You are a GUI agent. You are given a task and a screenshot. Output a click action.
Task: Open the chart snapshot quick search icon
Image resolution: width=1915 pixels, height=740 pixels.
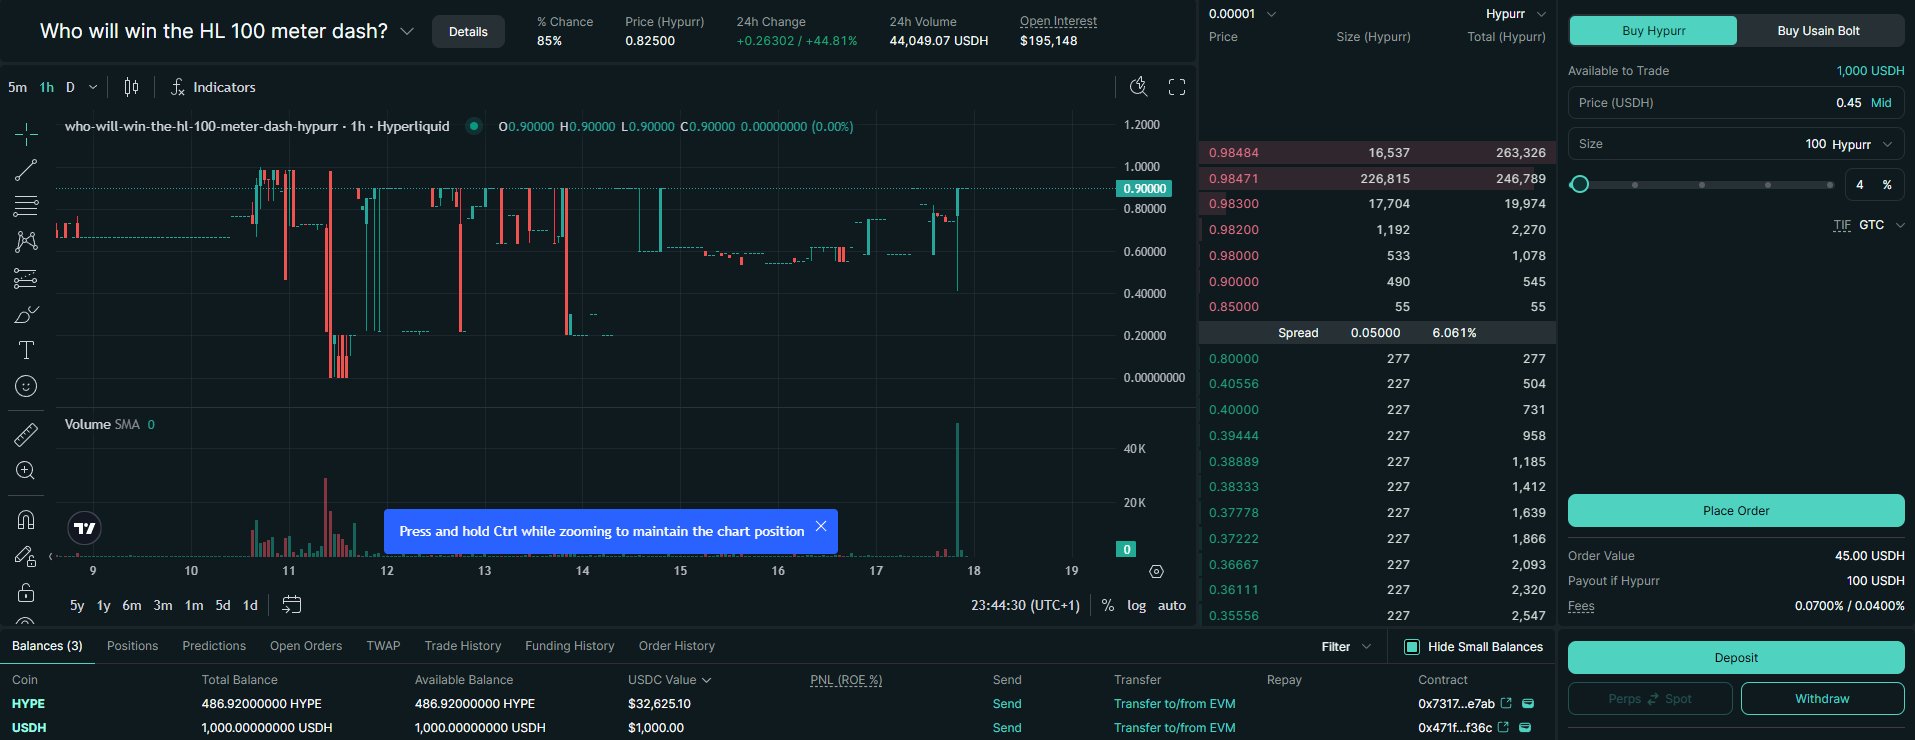click(x=1138, y=87)
